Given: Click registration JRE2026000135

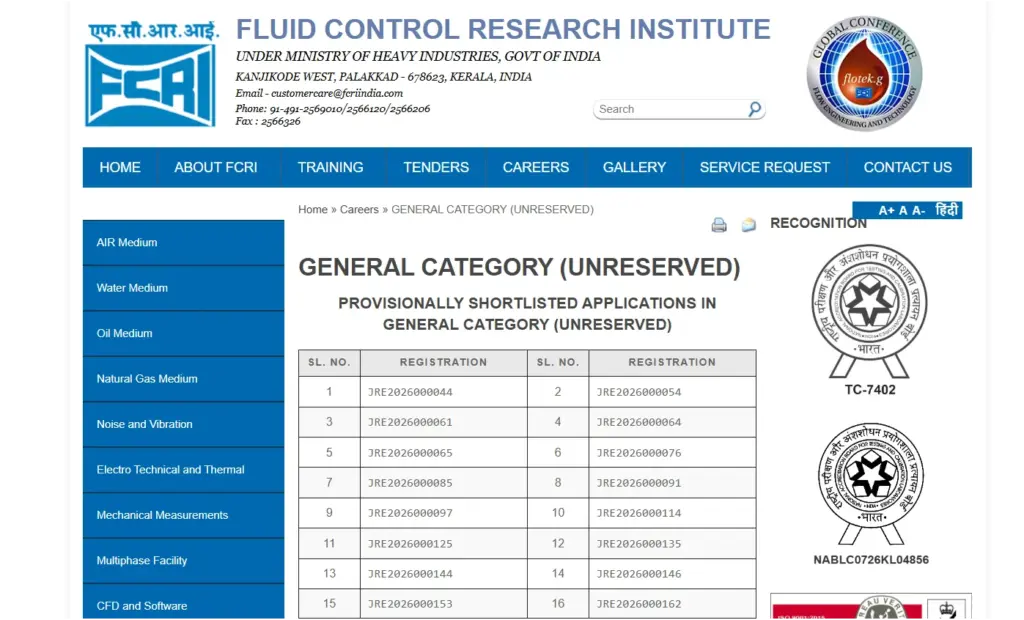Looking at the screenshot, I should (x=639, y=544).
